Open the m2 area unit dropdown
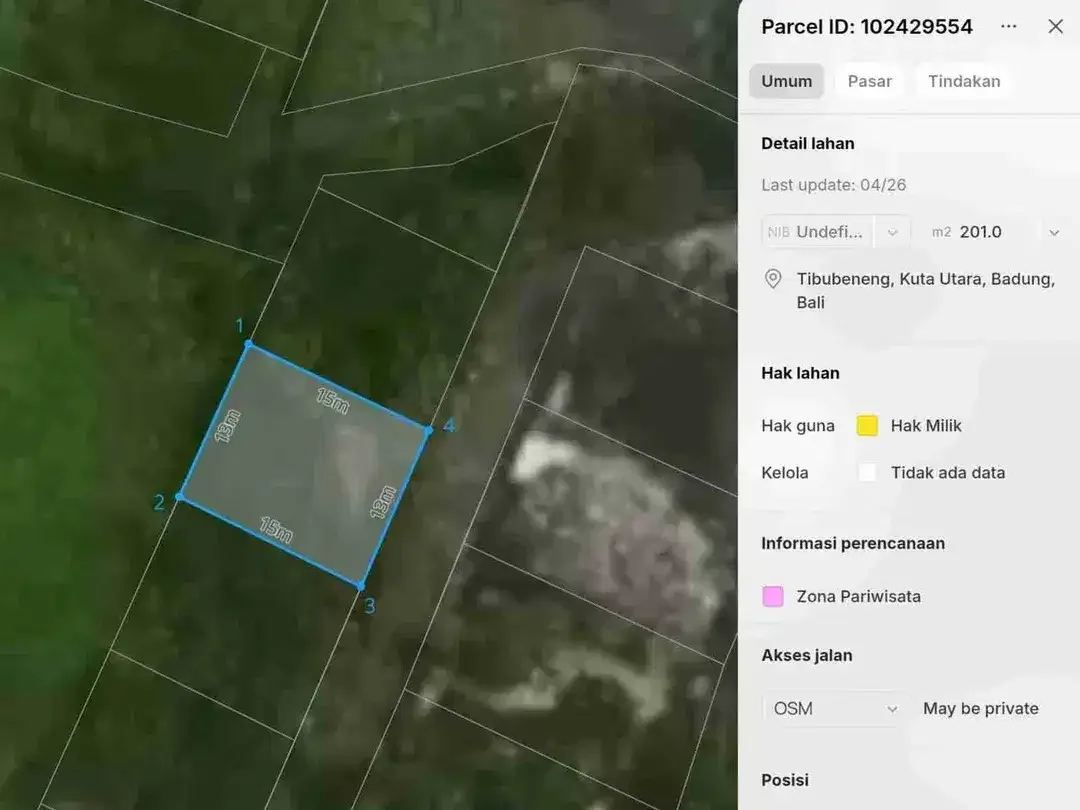 tap(1054, 233)
